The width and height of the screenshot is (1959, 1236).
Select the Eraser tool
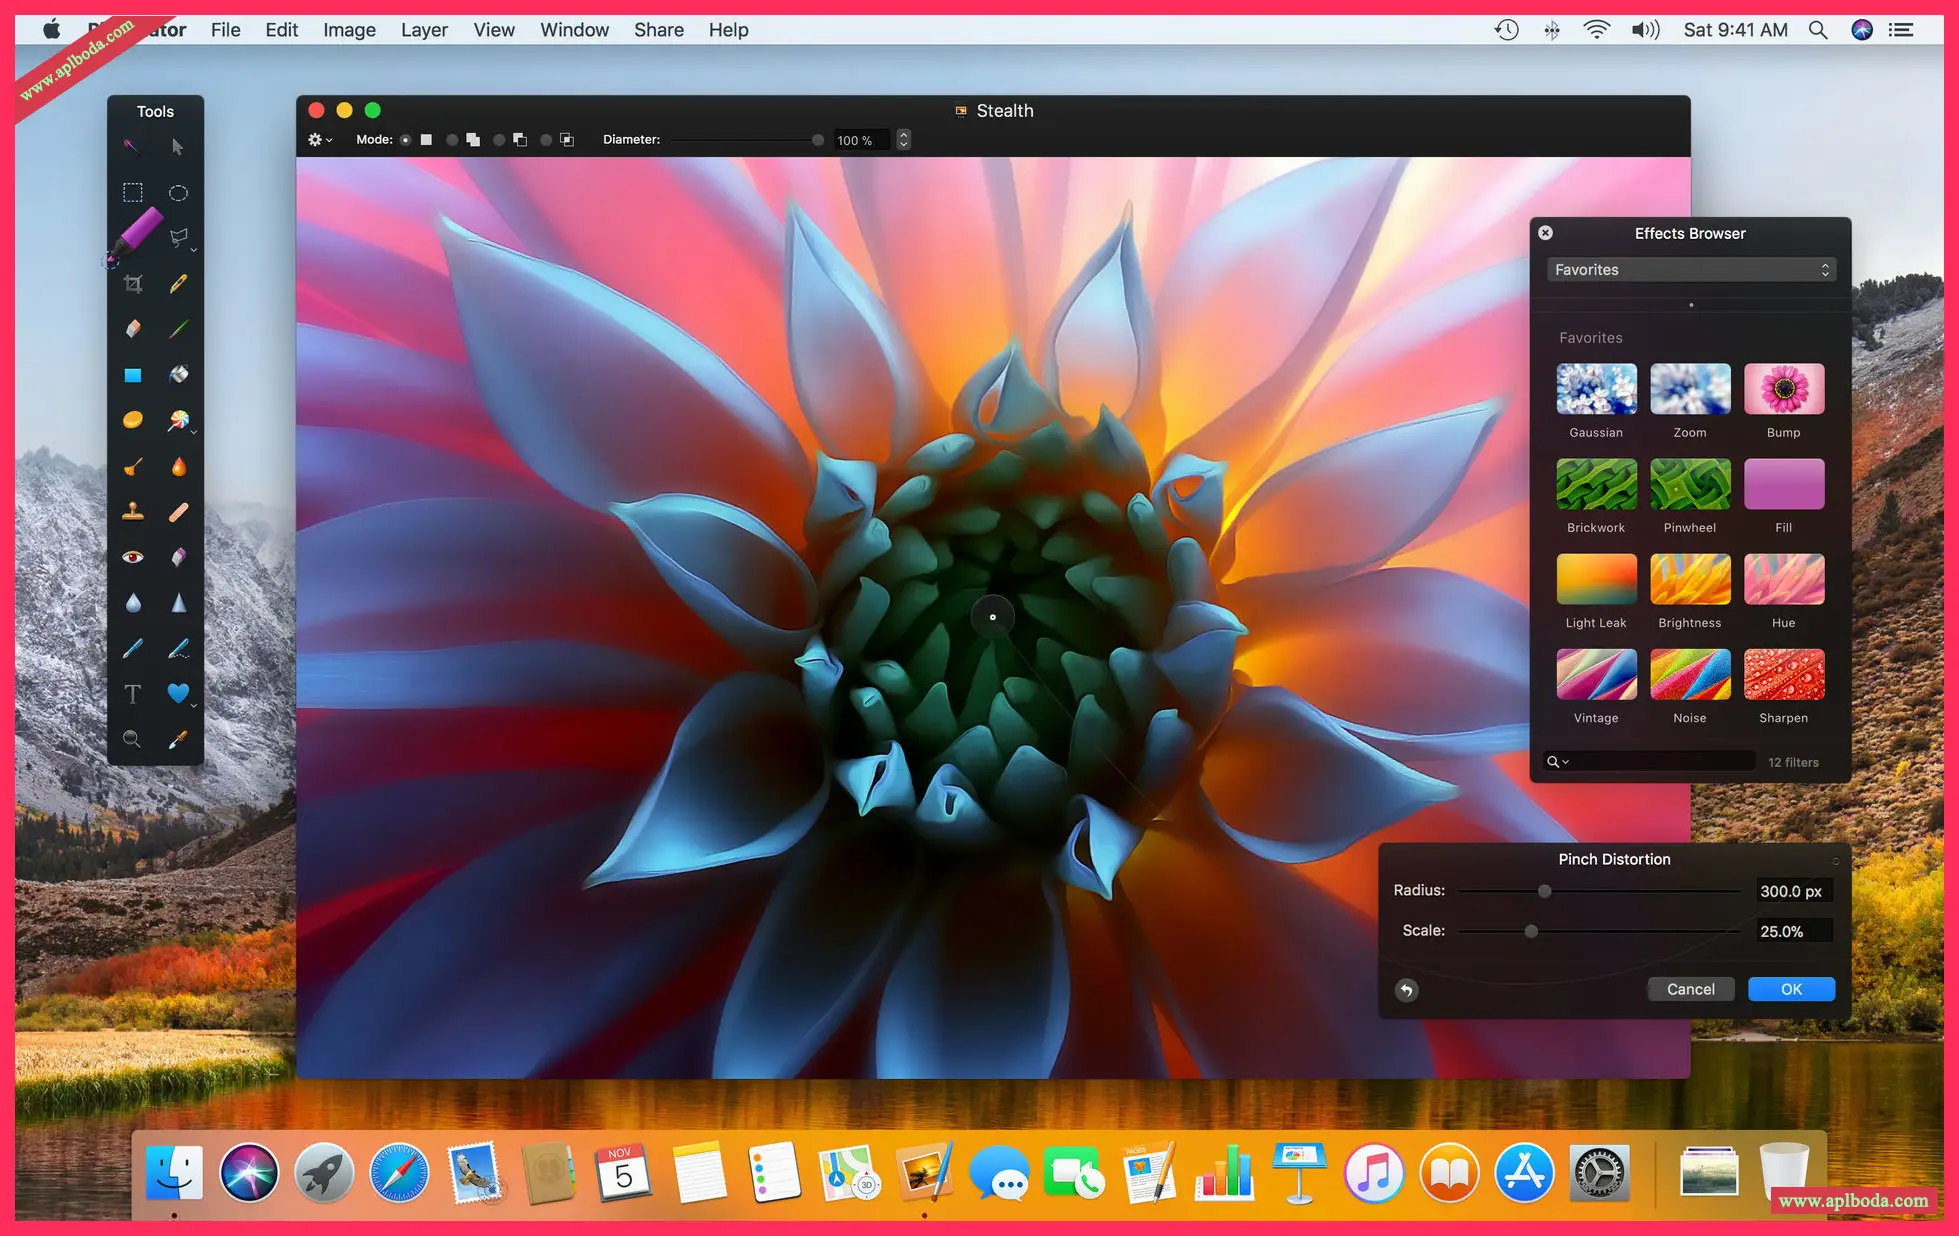[133, 329]
